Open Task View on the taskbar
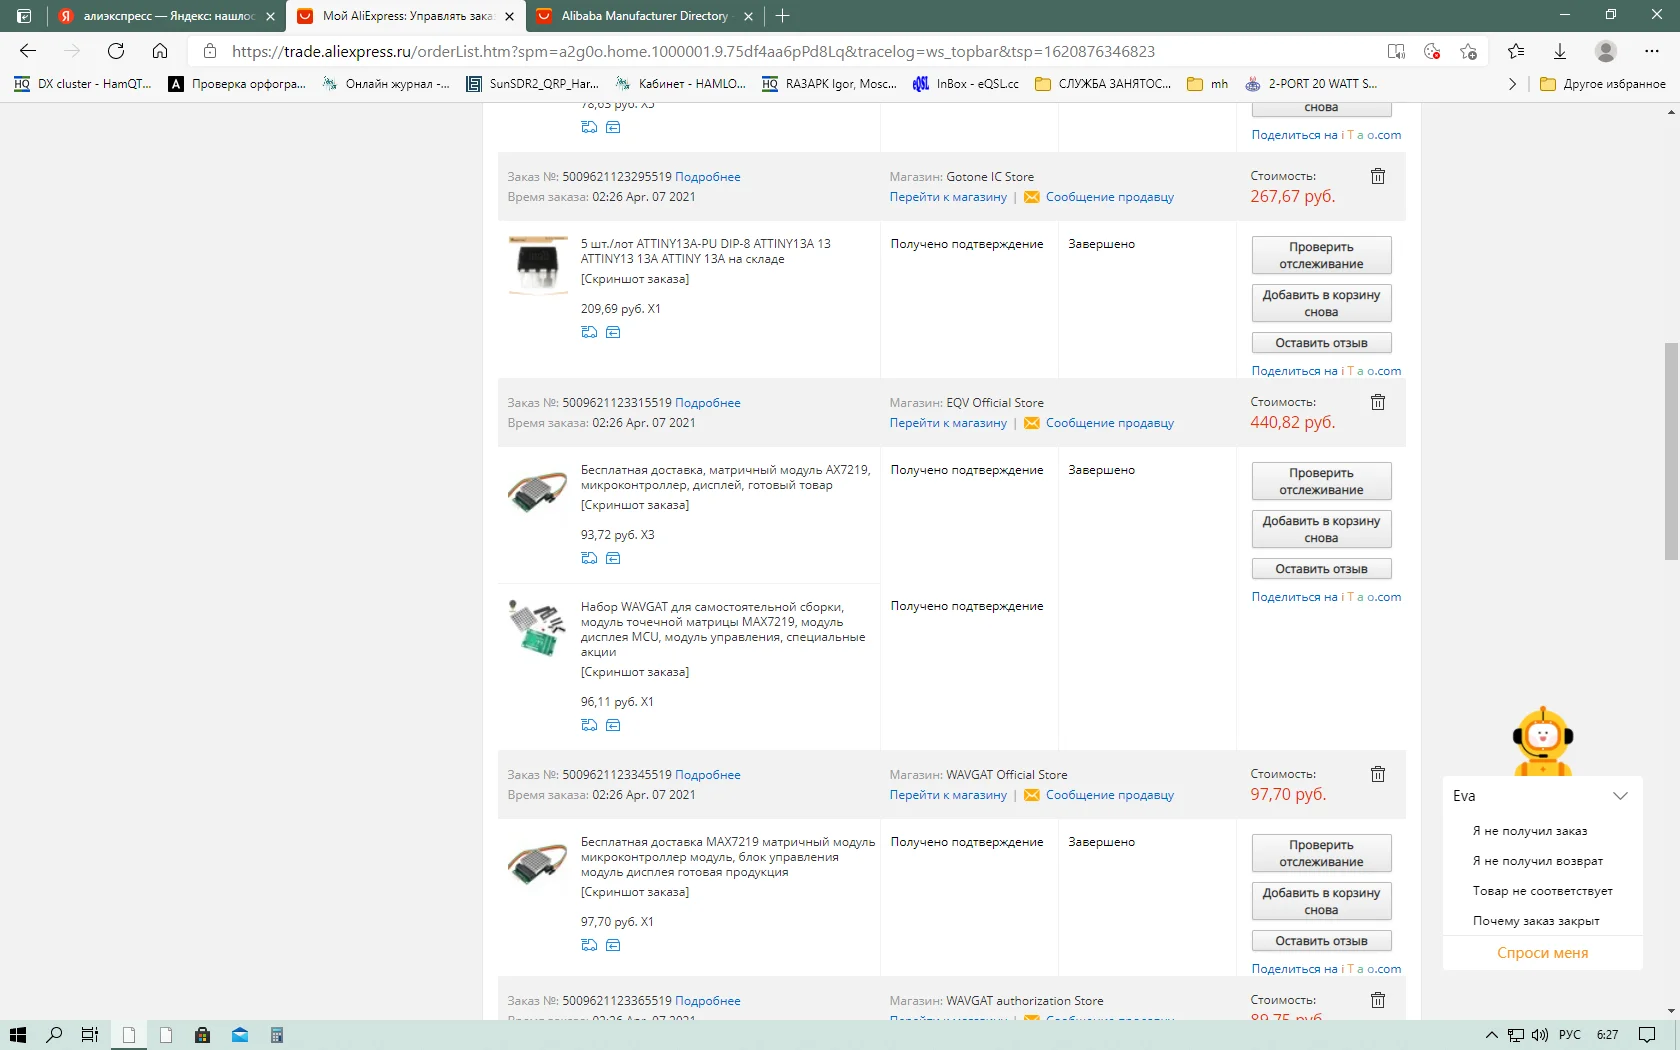Screen dimensions: 1680x1050 pos(90,1035)
